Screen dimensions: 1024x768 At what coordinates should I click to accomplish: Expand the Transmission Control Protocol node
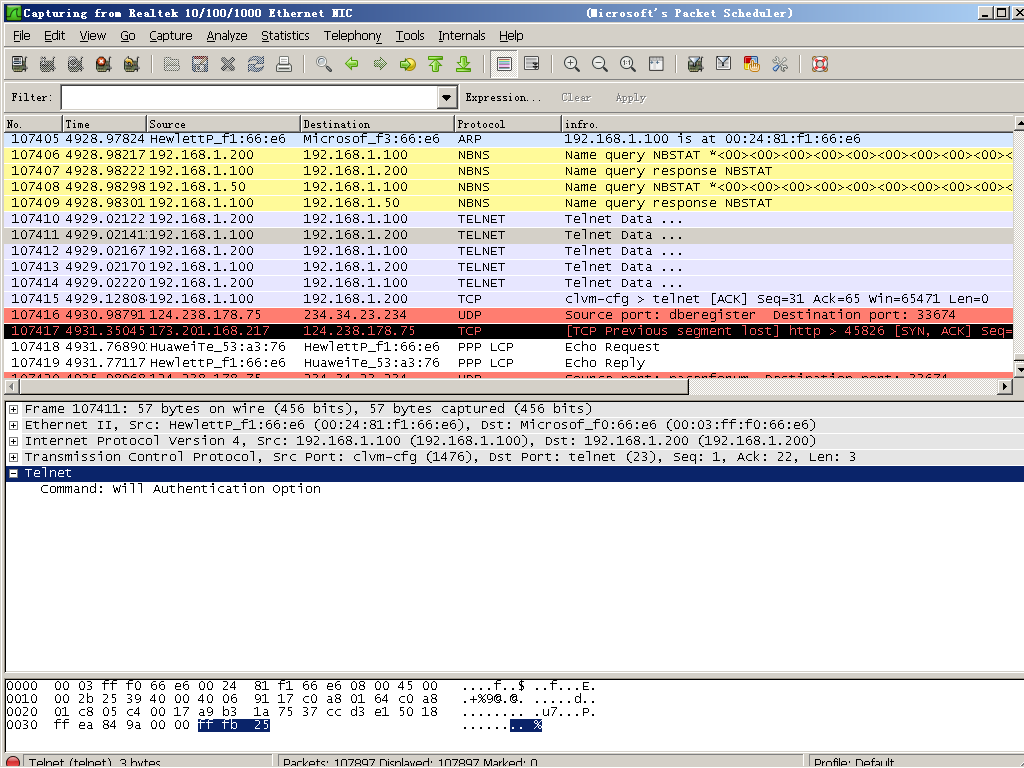pyautogui.click(x=13, y=457)
